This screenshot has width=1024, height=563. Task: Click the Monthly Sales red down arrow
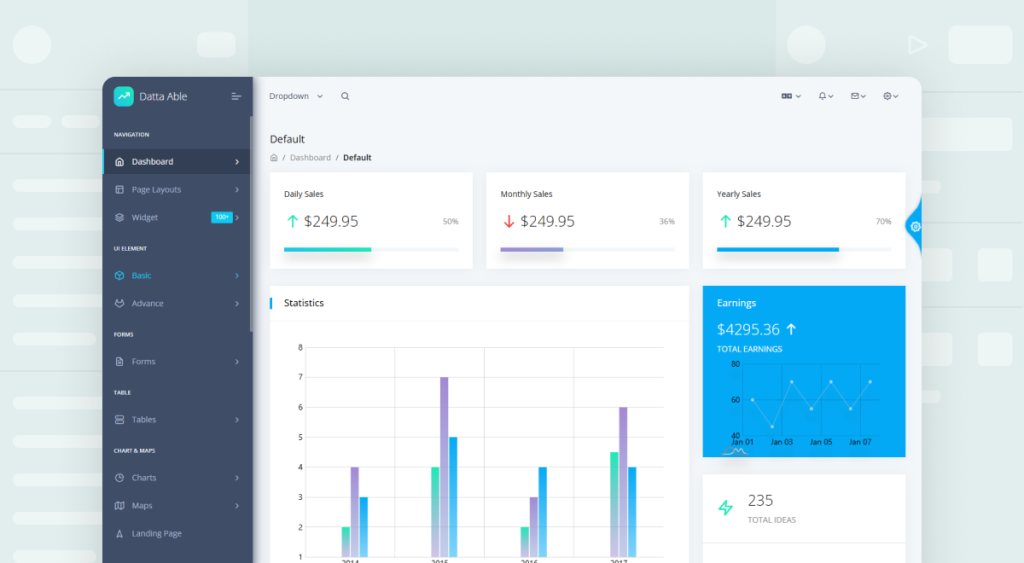click(509, 221)
